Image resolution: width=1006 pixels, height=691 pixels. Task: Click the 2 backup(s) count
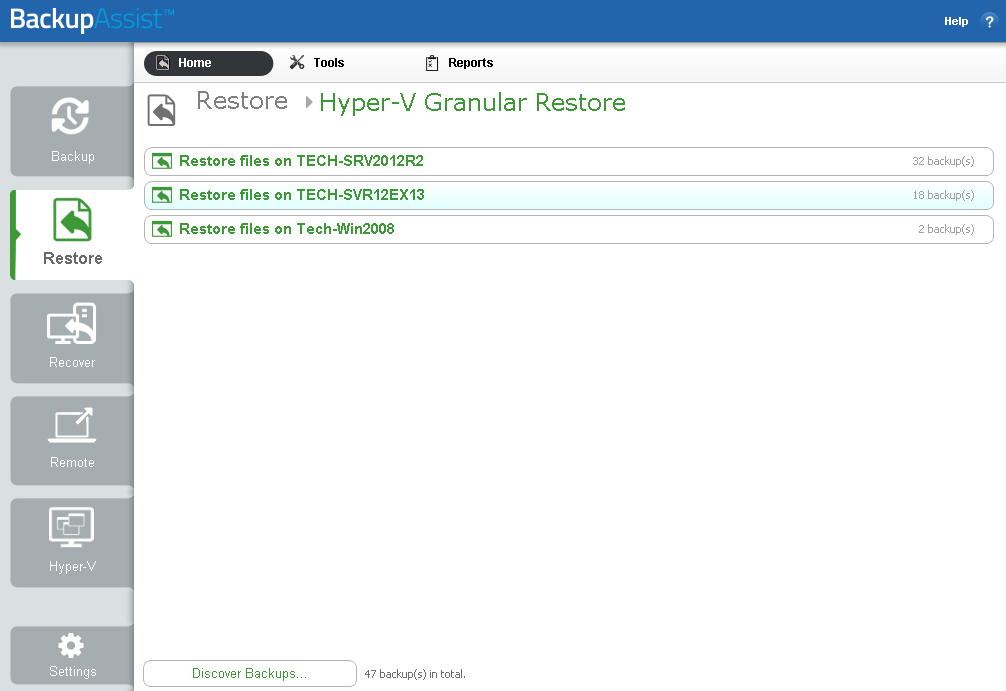click(946, 229)
